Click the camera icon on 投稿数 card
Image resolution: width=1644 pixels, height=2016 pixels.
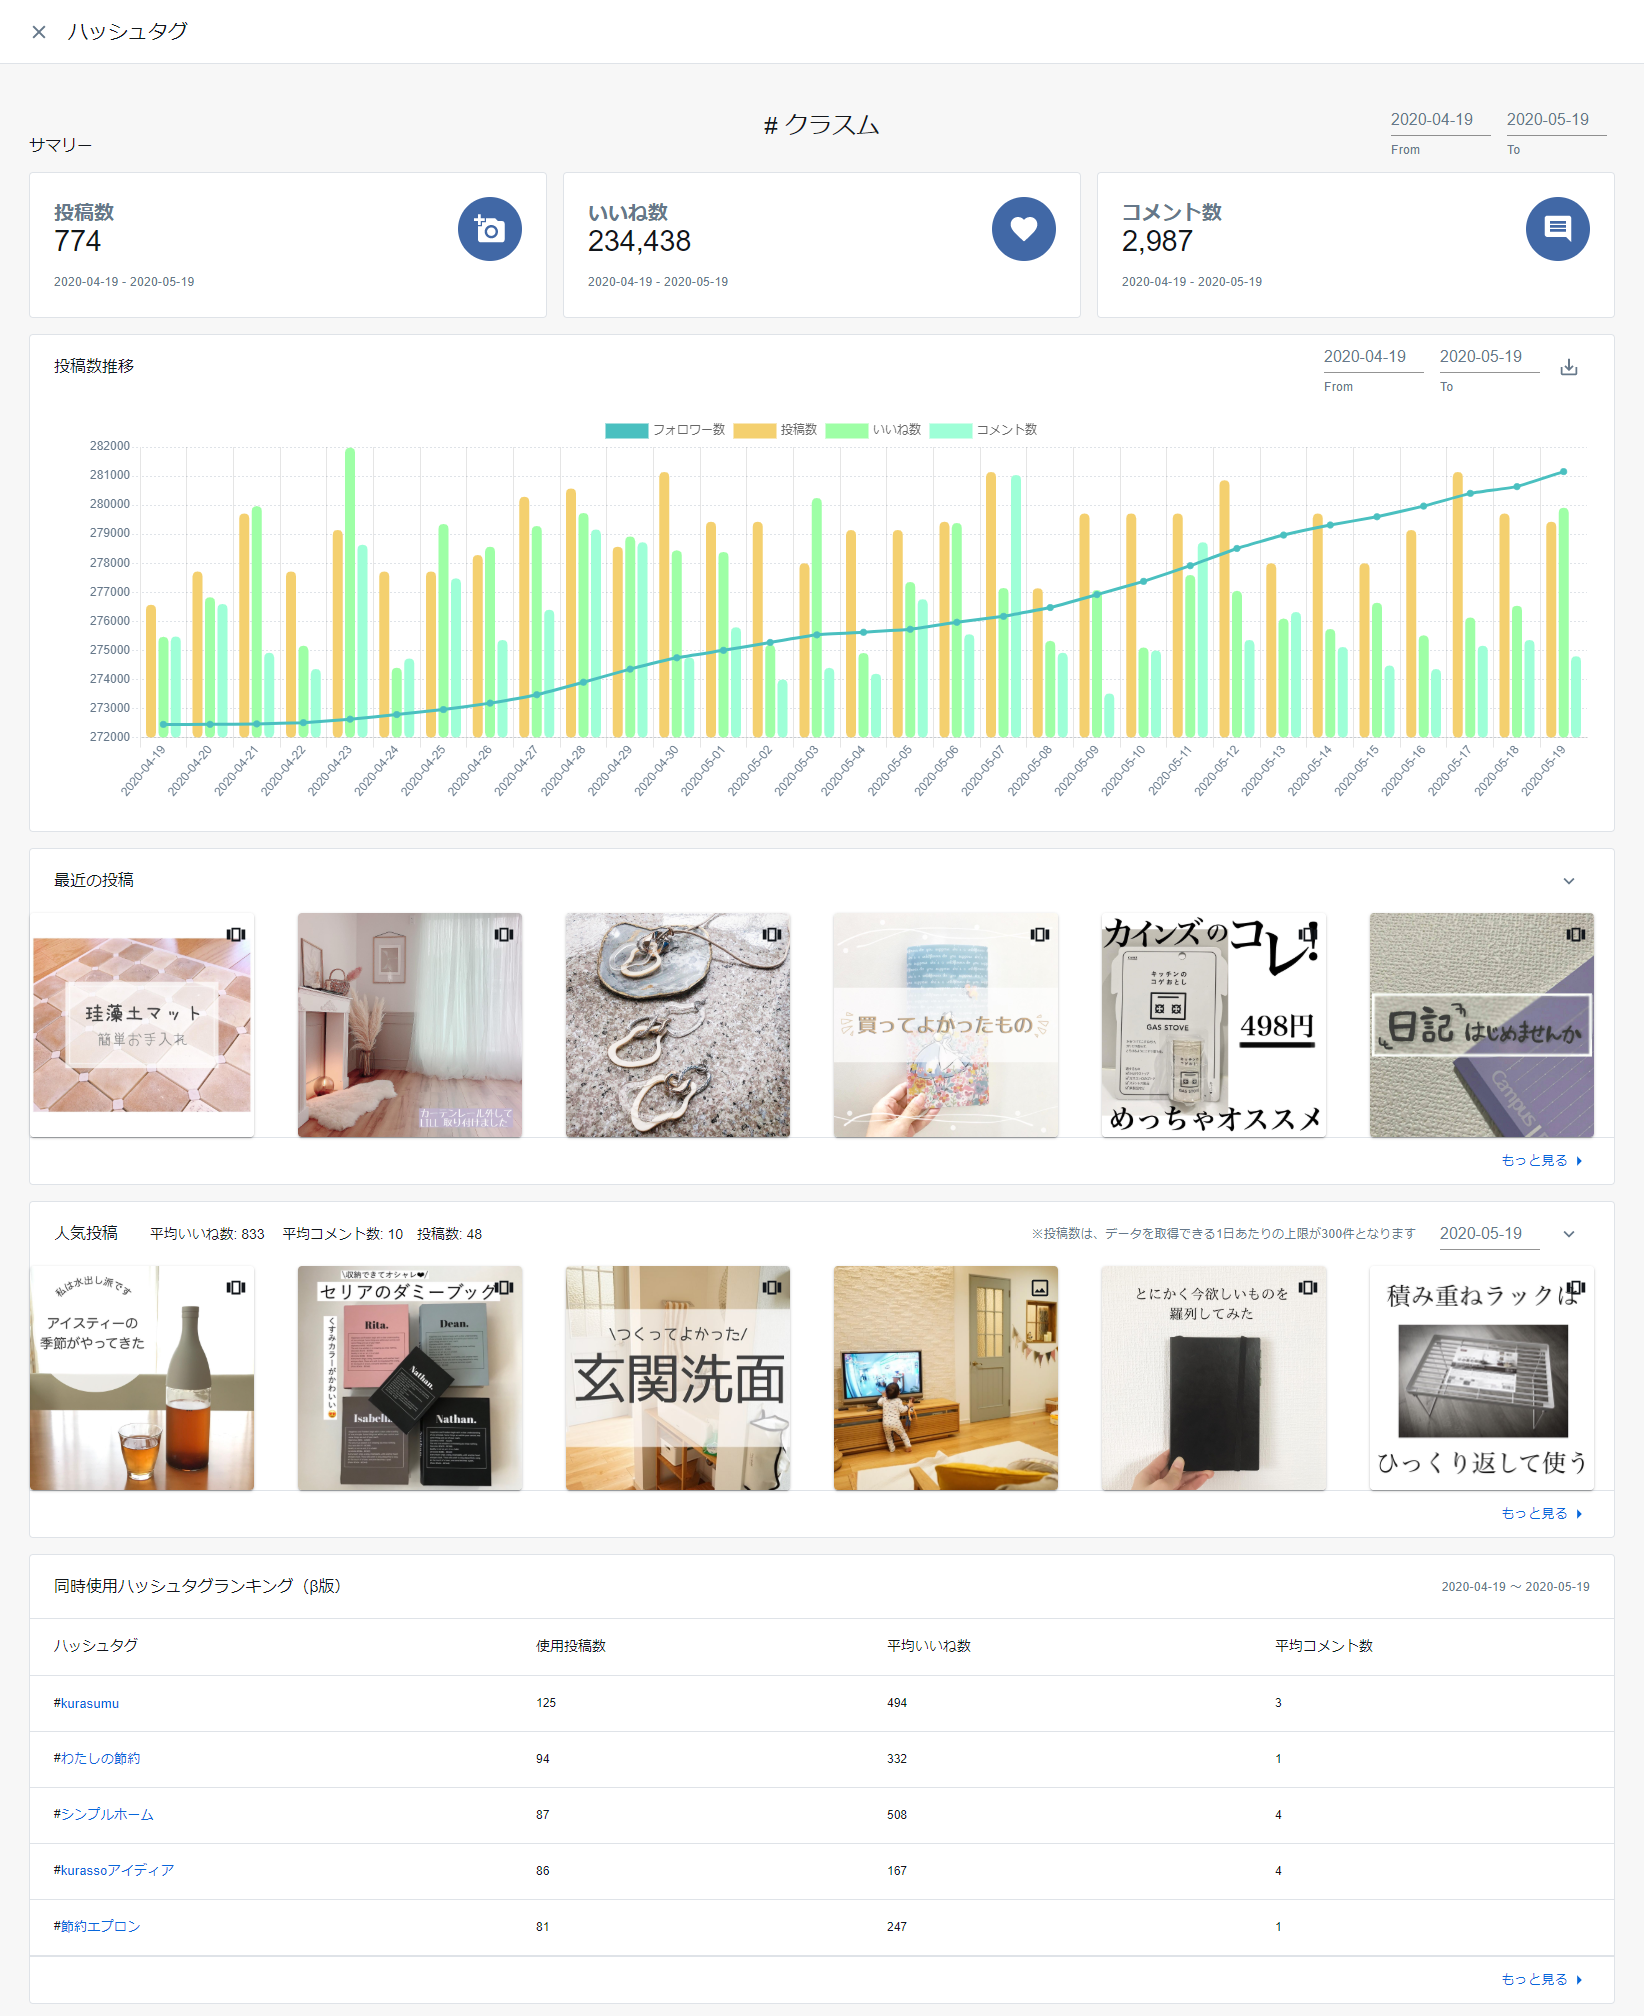[489, 229]
